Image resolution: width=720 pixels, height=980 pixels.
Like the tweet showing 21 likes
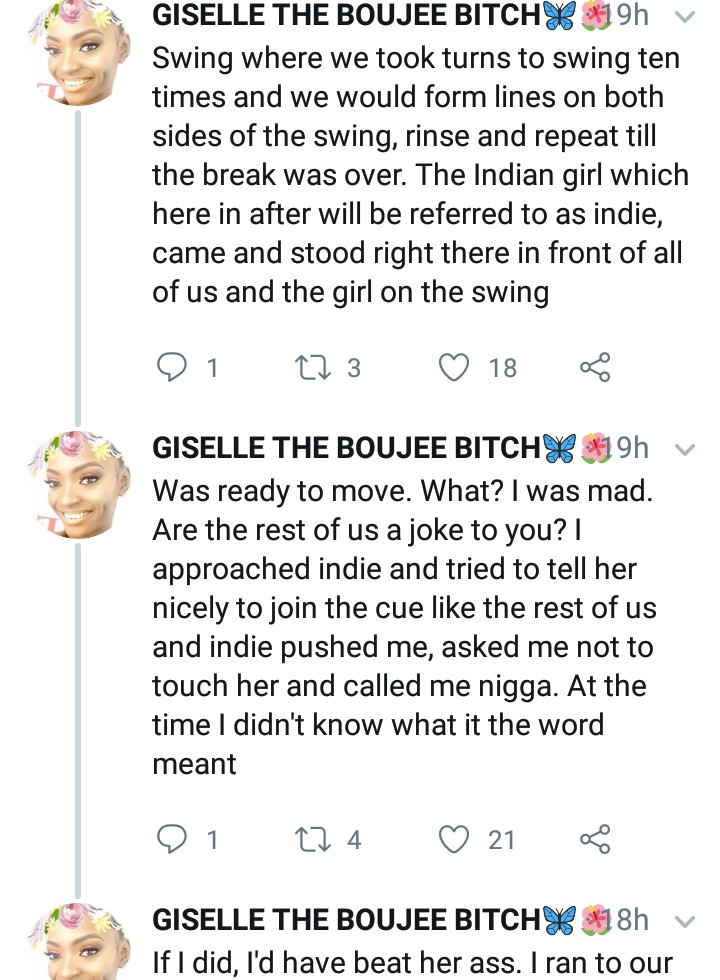456,838
